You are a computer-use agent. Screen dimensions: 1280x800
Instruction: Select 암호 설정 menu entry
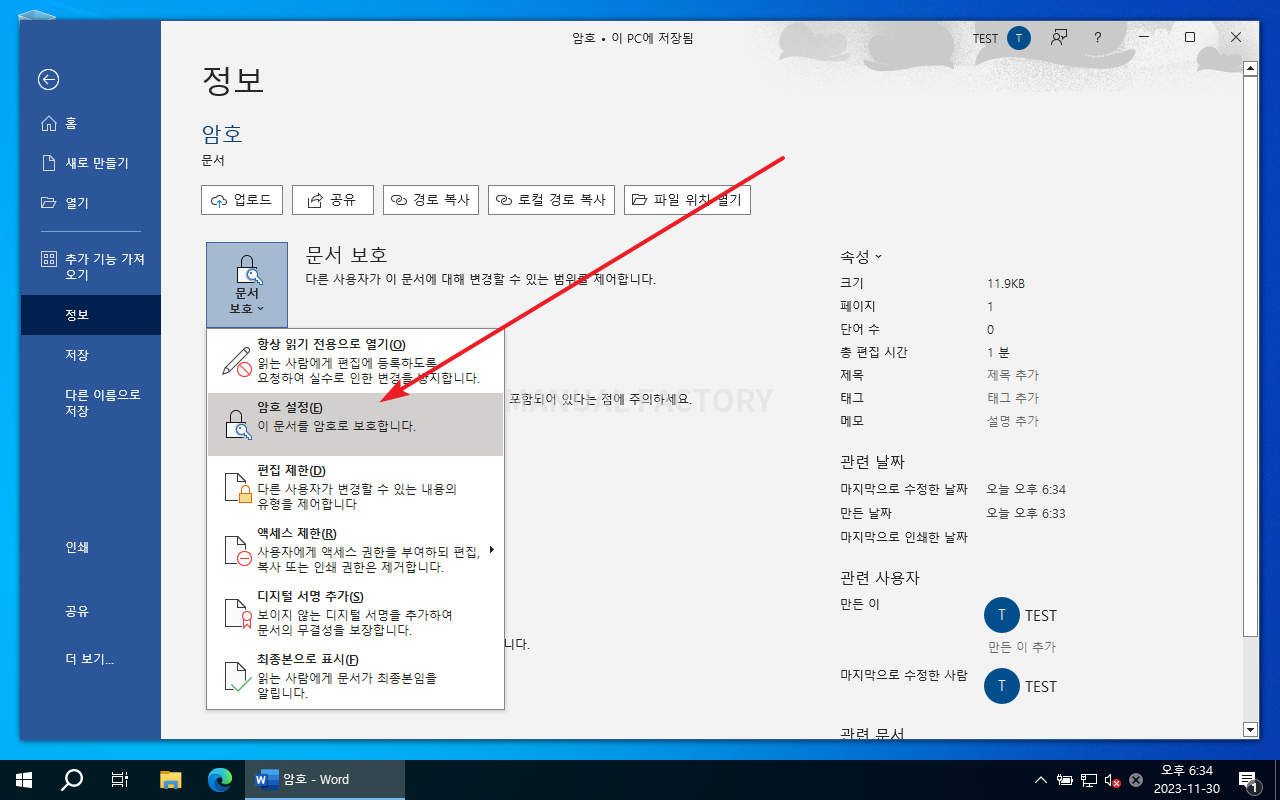(x=355, y=424)
